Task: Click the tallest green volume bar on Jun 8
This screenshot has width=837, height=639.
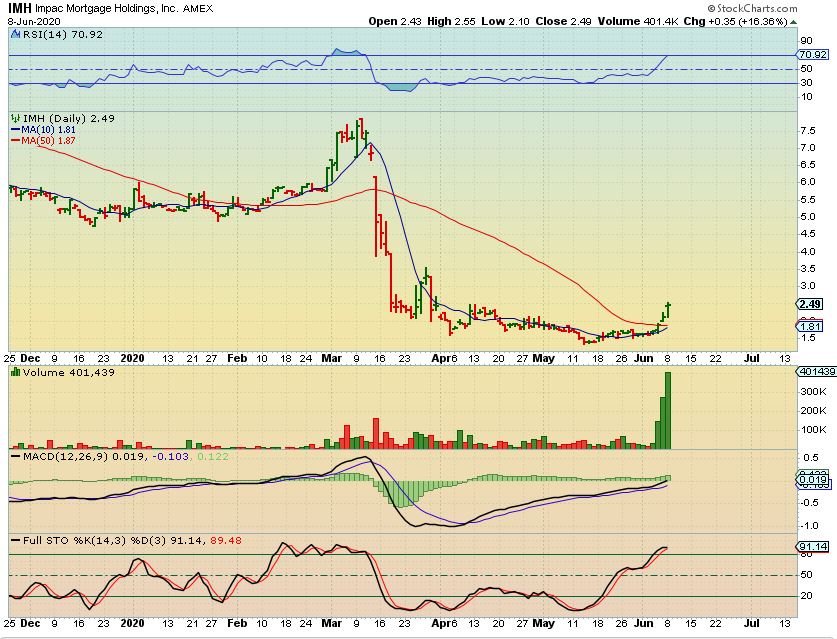Action: (668, 411)
